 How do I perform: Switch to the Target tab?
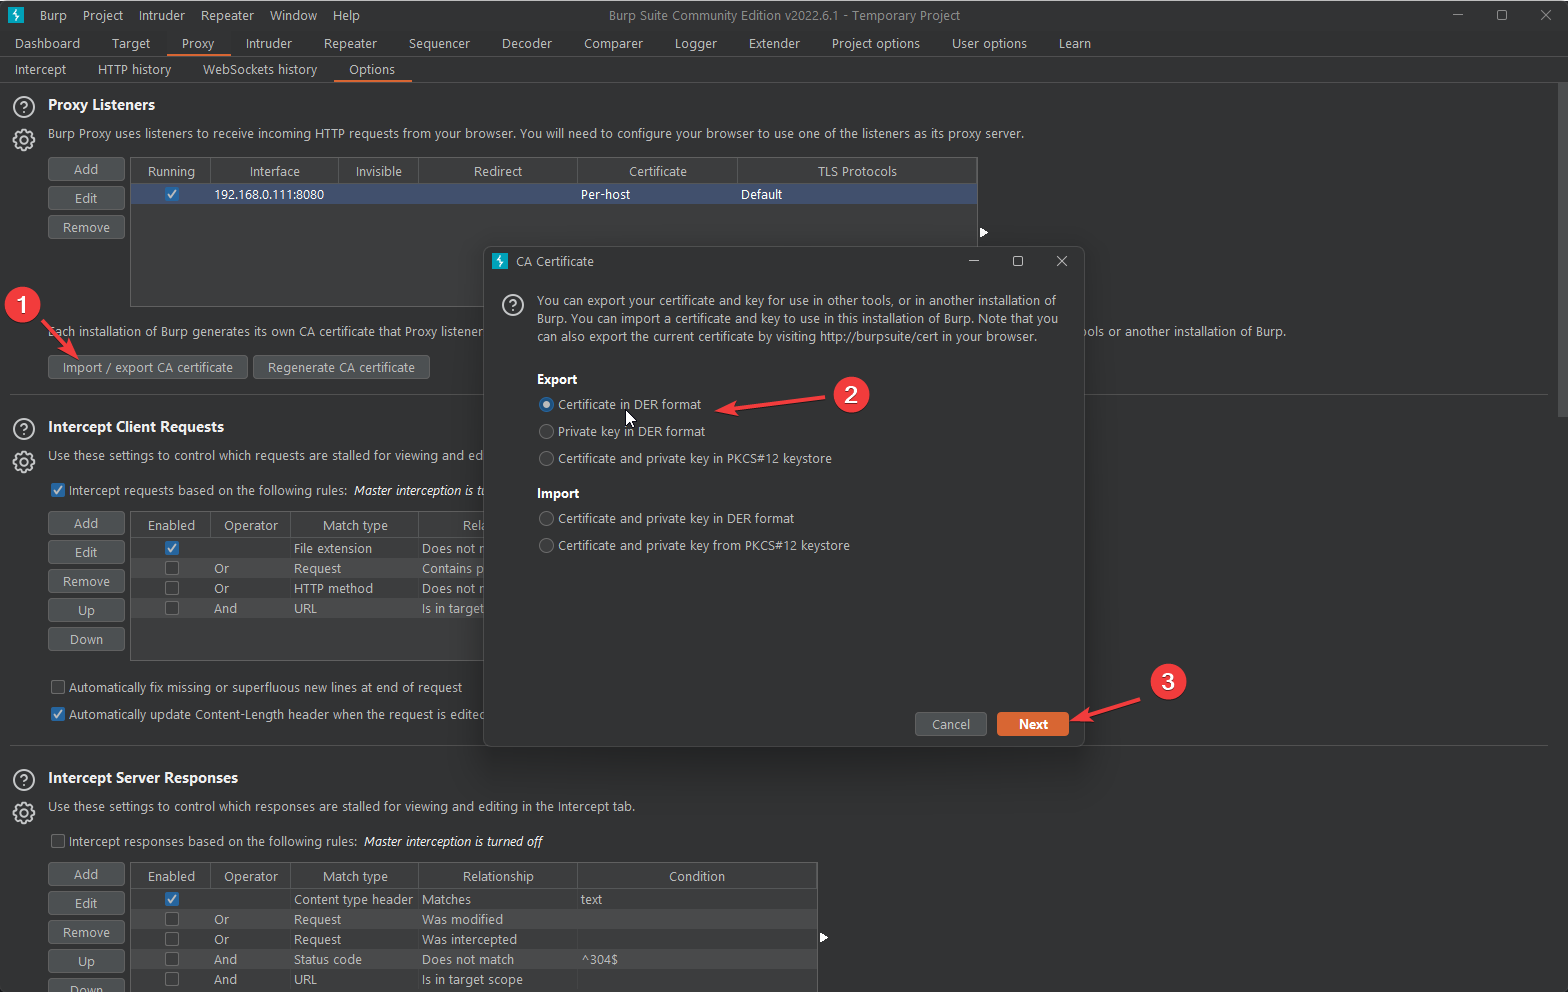pos(131,43)
